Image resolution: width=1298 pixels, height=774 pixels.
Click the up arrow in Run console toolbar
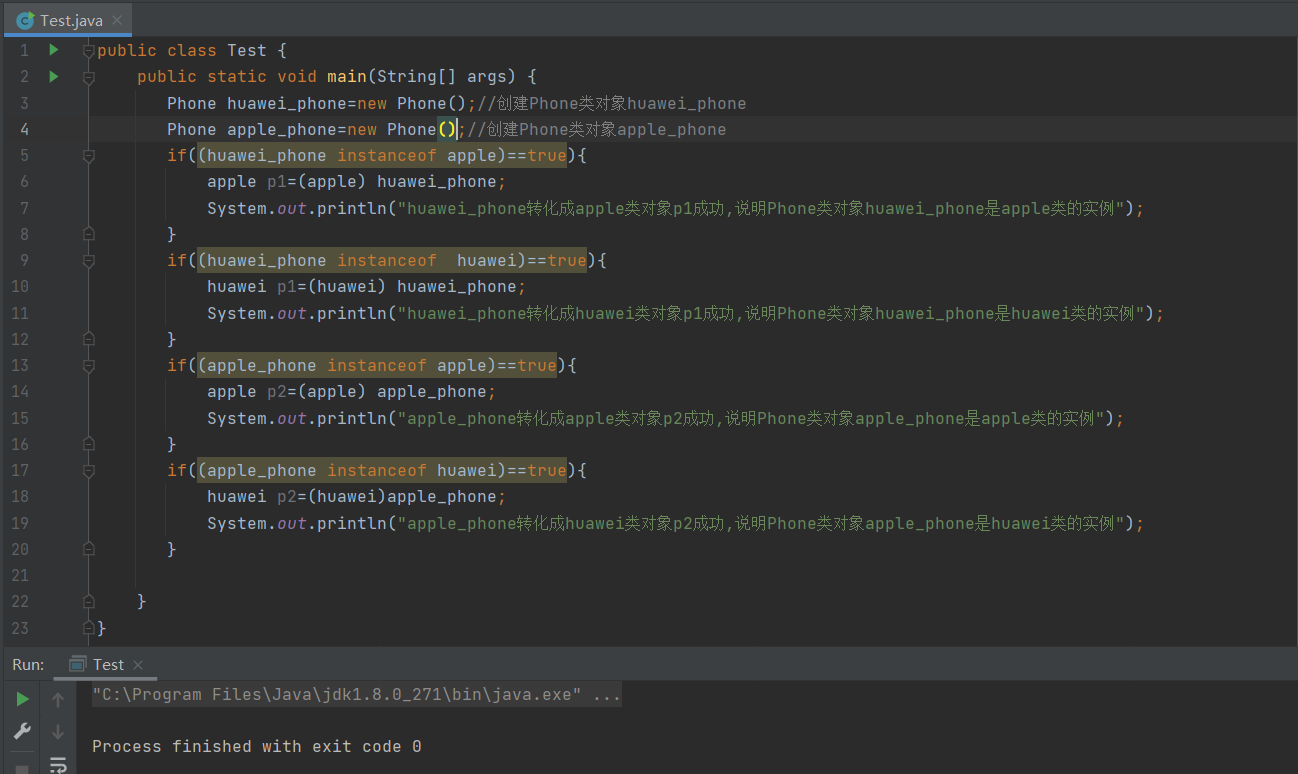click(x=58, y=700)
